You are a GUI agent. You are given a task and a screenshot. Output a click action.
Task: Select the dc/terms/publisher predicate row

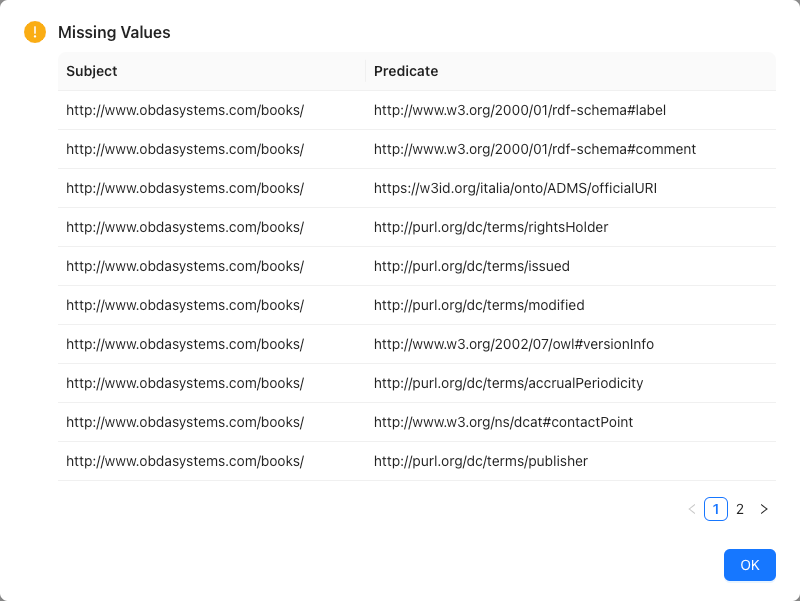(480, 461)
